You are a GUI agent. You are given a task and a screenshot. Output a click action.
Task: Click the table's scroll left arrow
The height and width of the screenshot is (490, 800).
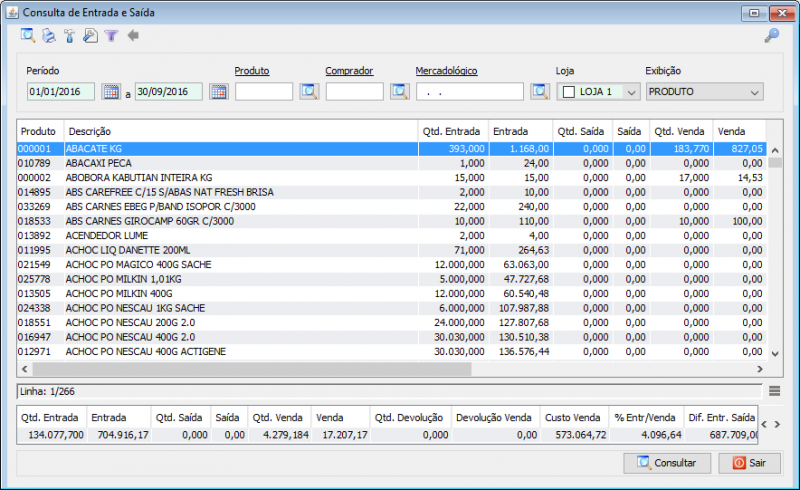[24, 369]
